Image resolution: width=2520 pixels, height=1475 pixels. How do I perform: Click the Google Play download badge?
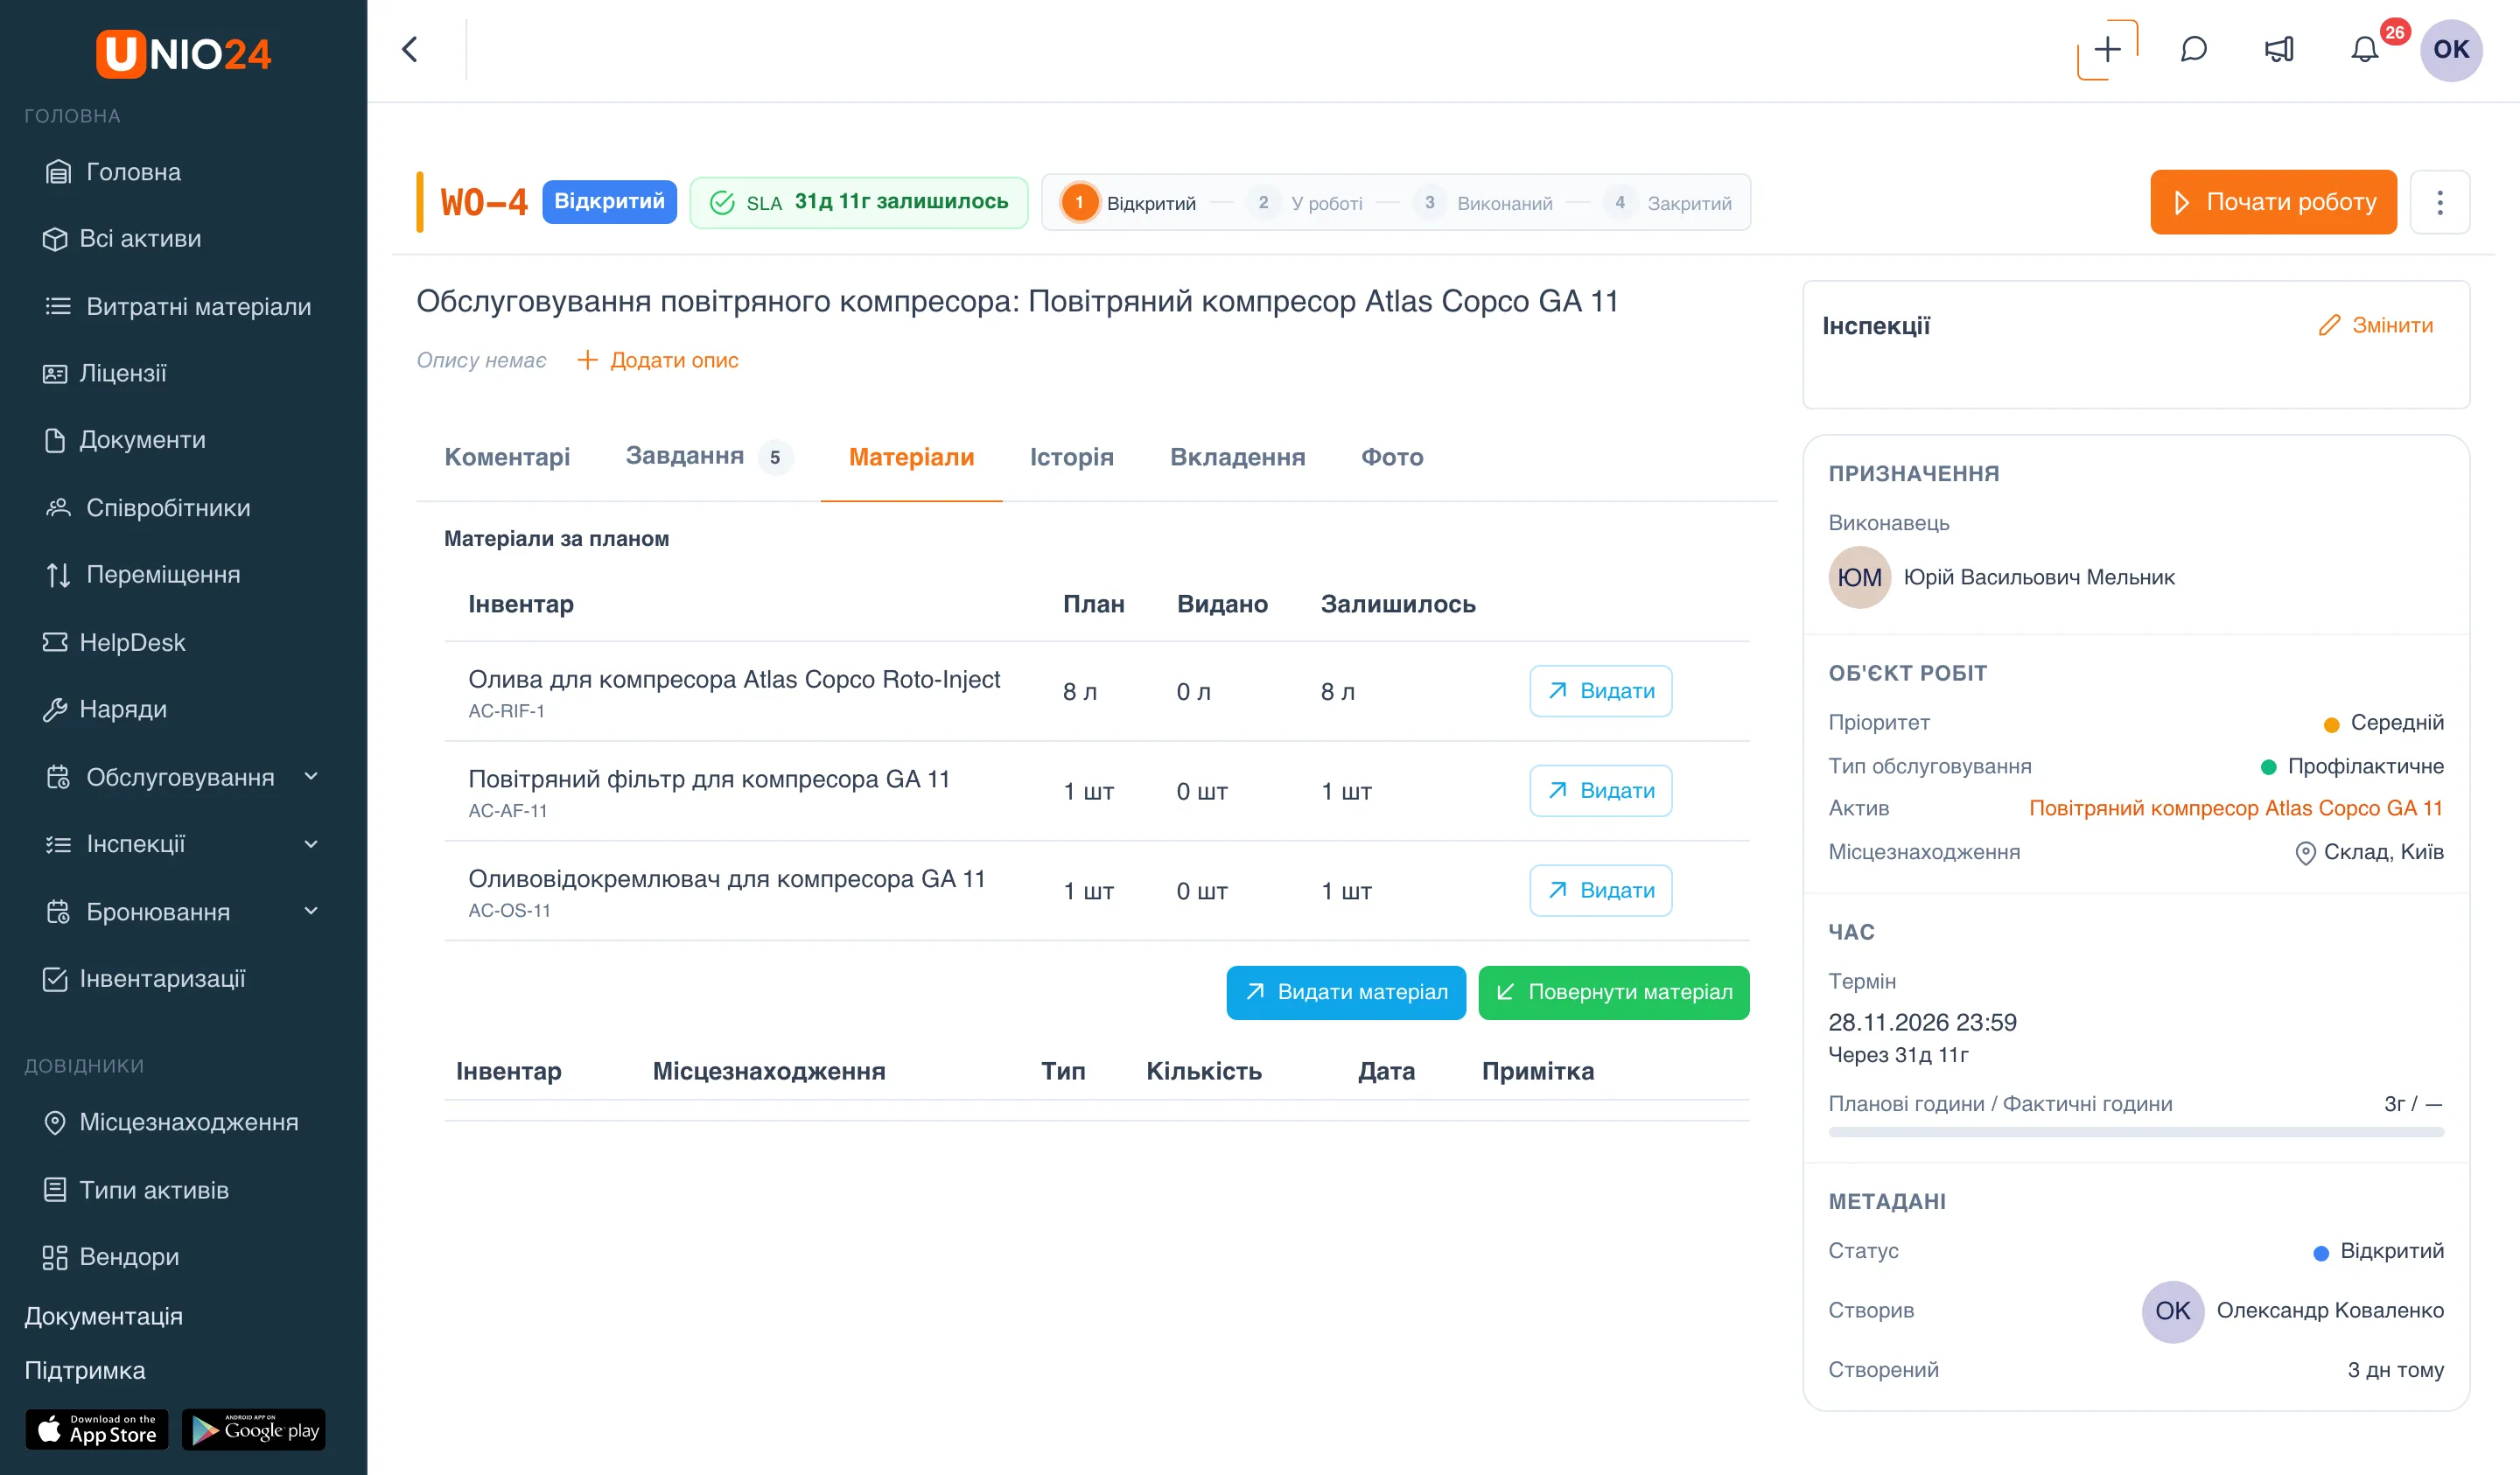pos(254,1430)
